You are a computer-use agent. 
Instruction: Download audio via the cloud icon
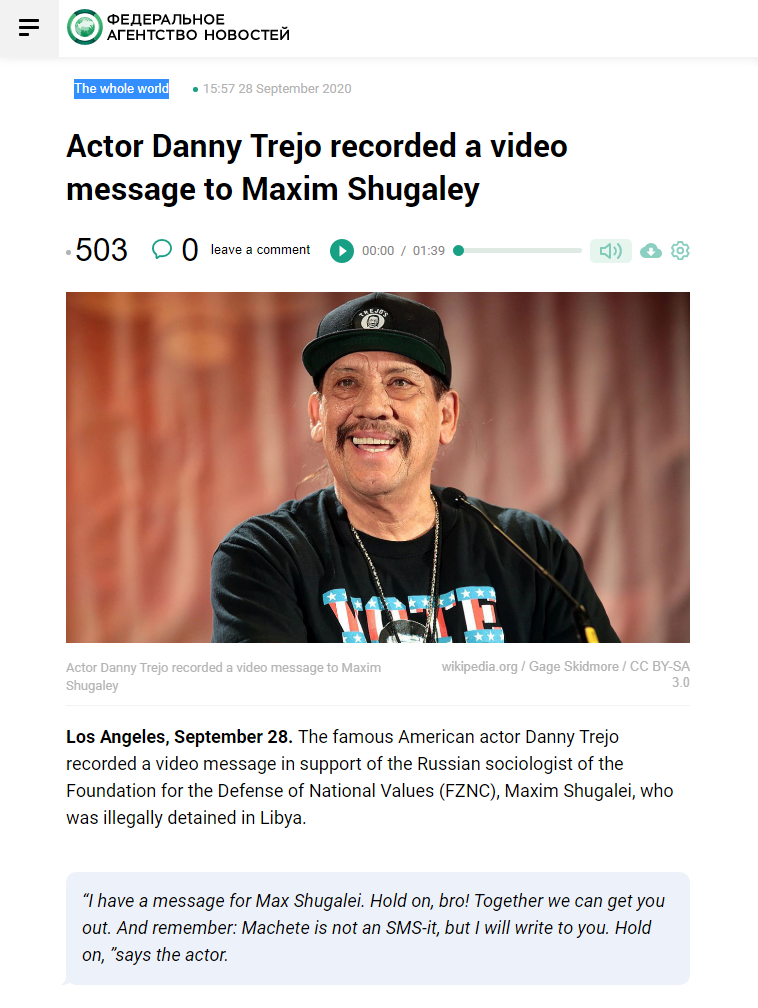coord(651,251)
